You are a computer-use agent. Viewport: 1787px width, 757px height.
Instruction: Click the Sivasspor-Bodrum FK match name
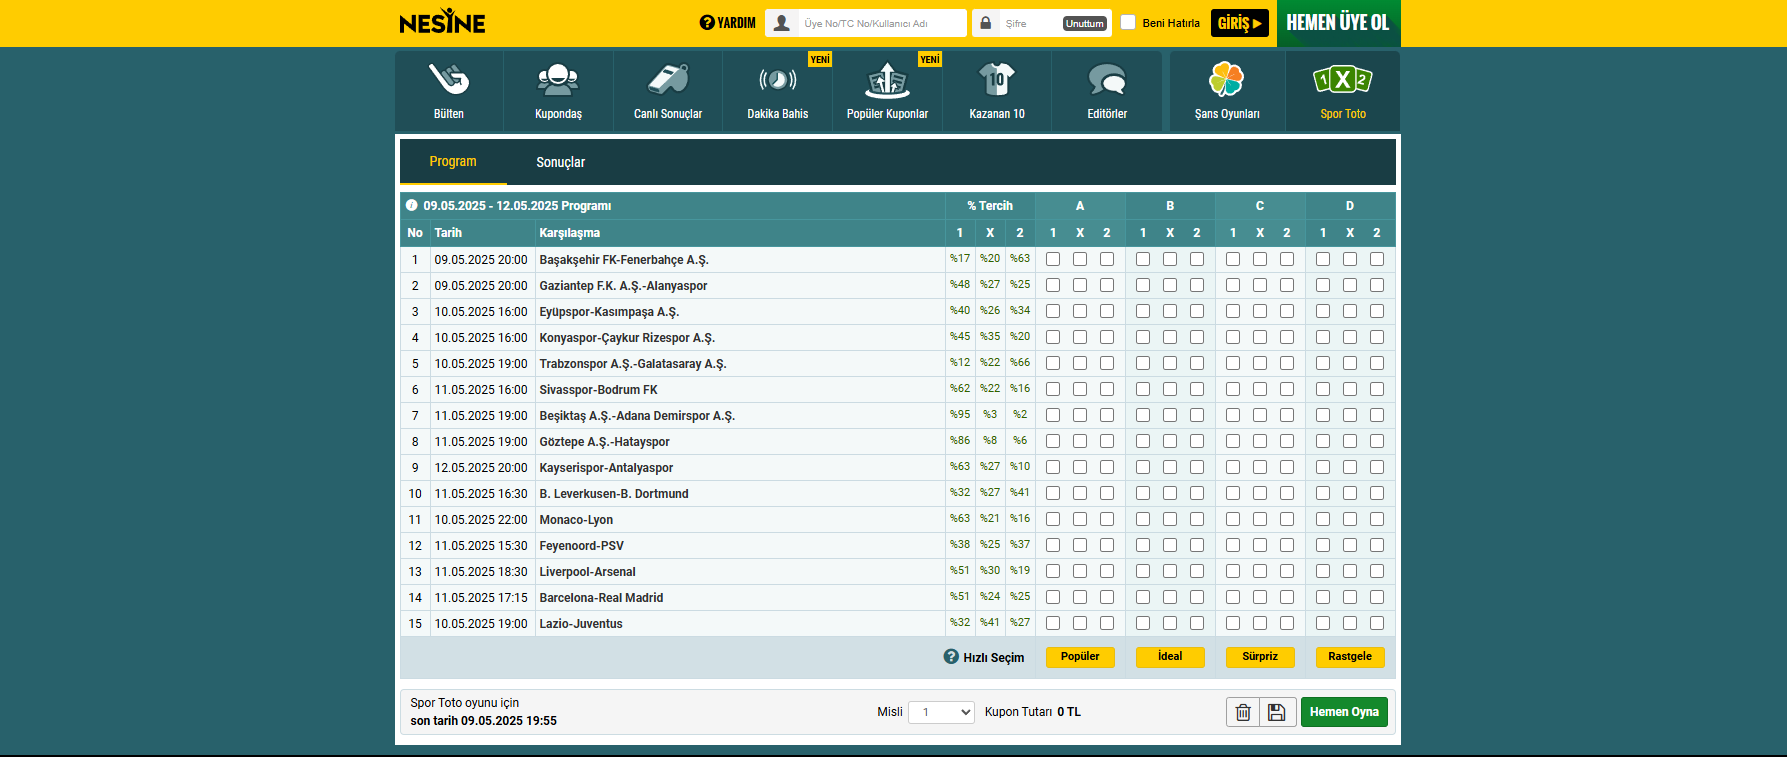tap(598, 390)
